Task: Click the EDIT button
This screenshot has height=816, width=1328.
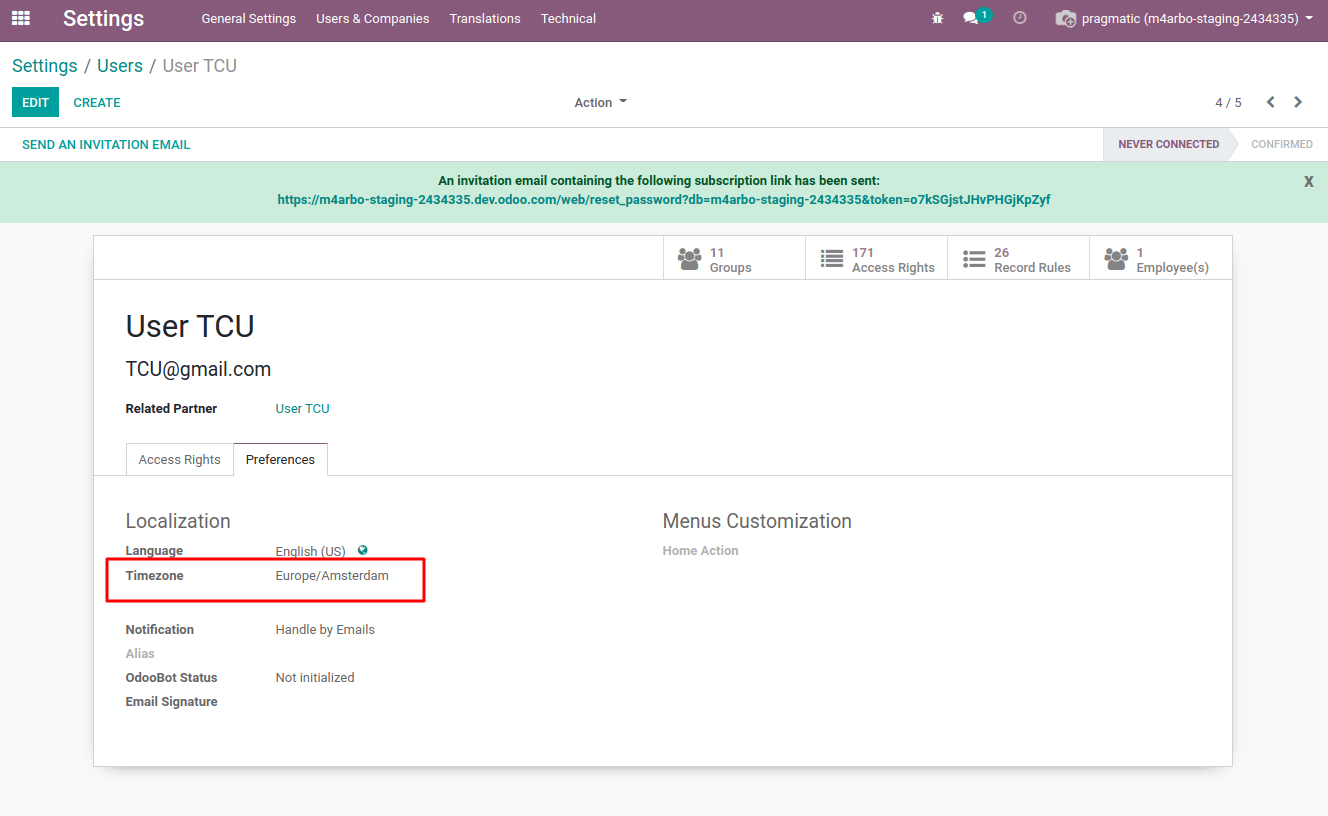Action: coord(35,102)
